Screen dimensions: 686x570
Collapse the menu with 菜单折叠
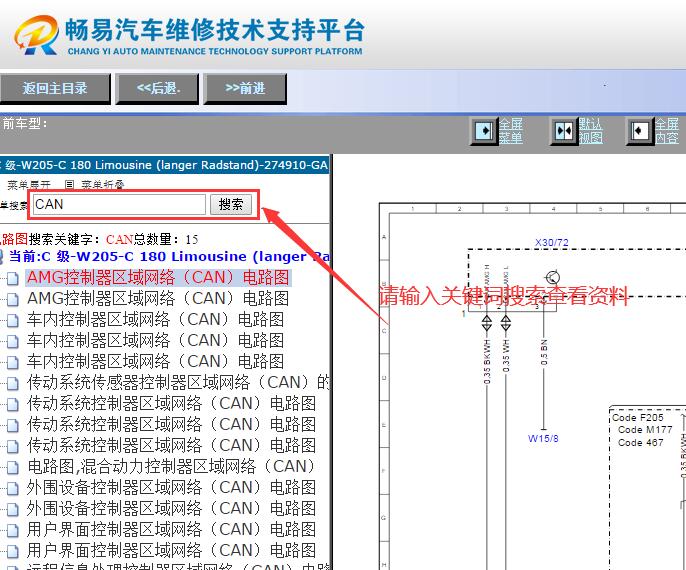pyautogui.click(x=103, y=185)
